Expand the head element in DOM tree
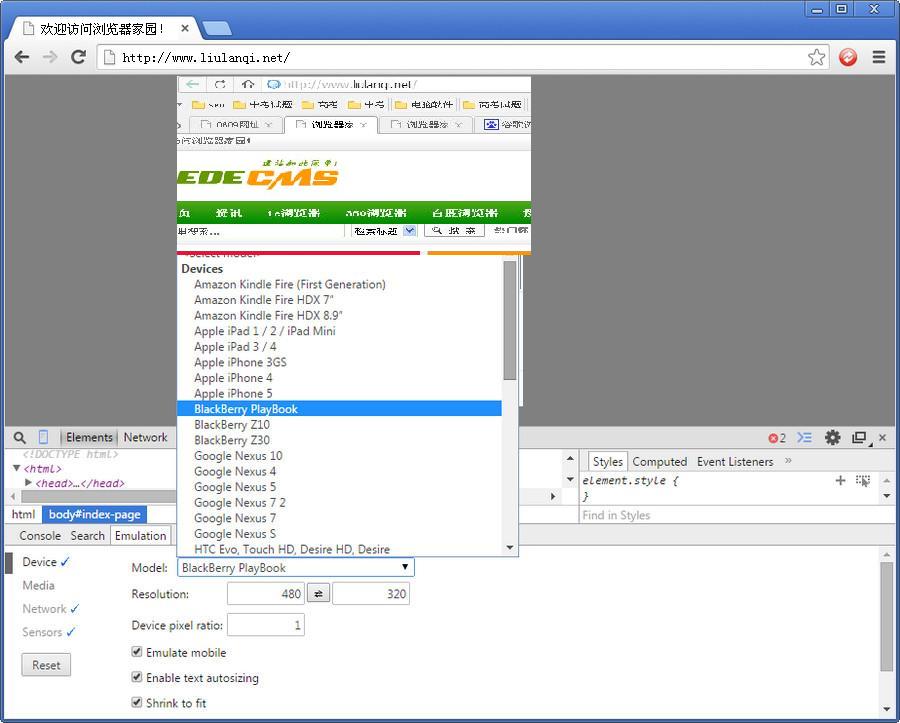 pos(29,483)
